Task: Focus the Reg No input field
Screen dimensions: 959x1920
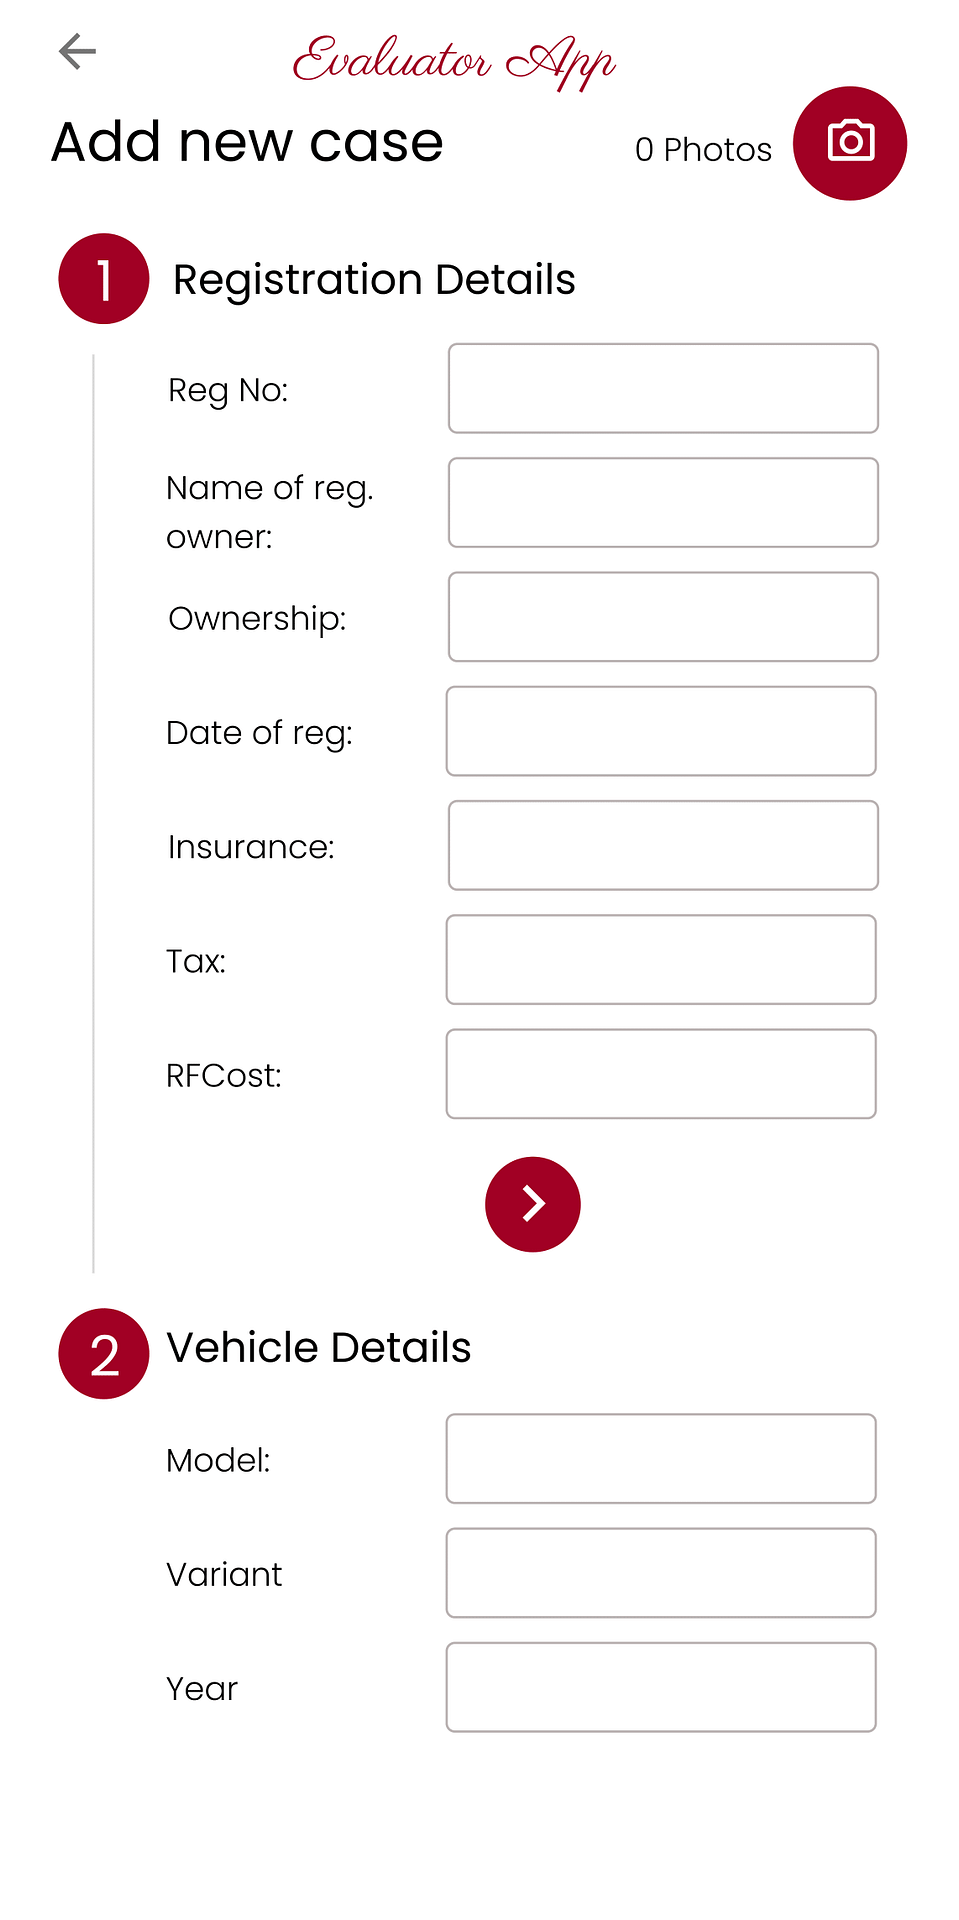Action: (663, 388)
